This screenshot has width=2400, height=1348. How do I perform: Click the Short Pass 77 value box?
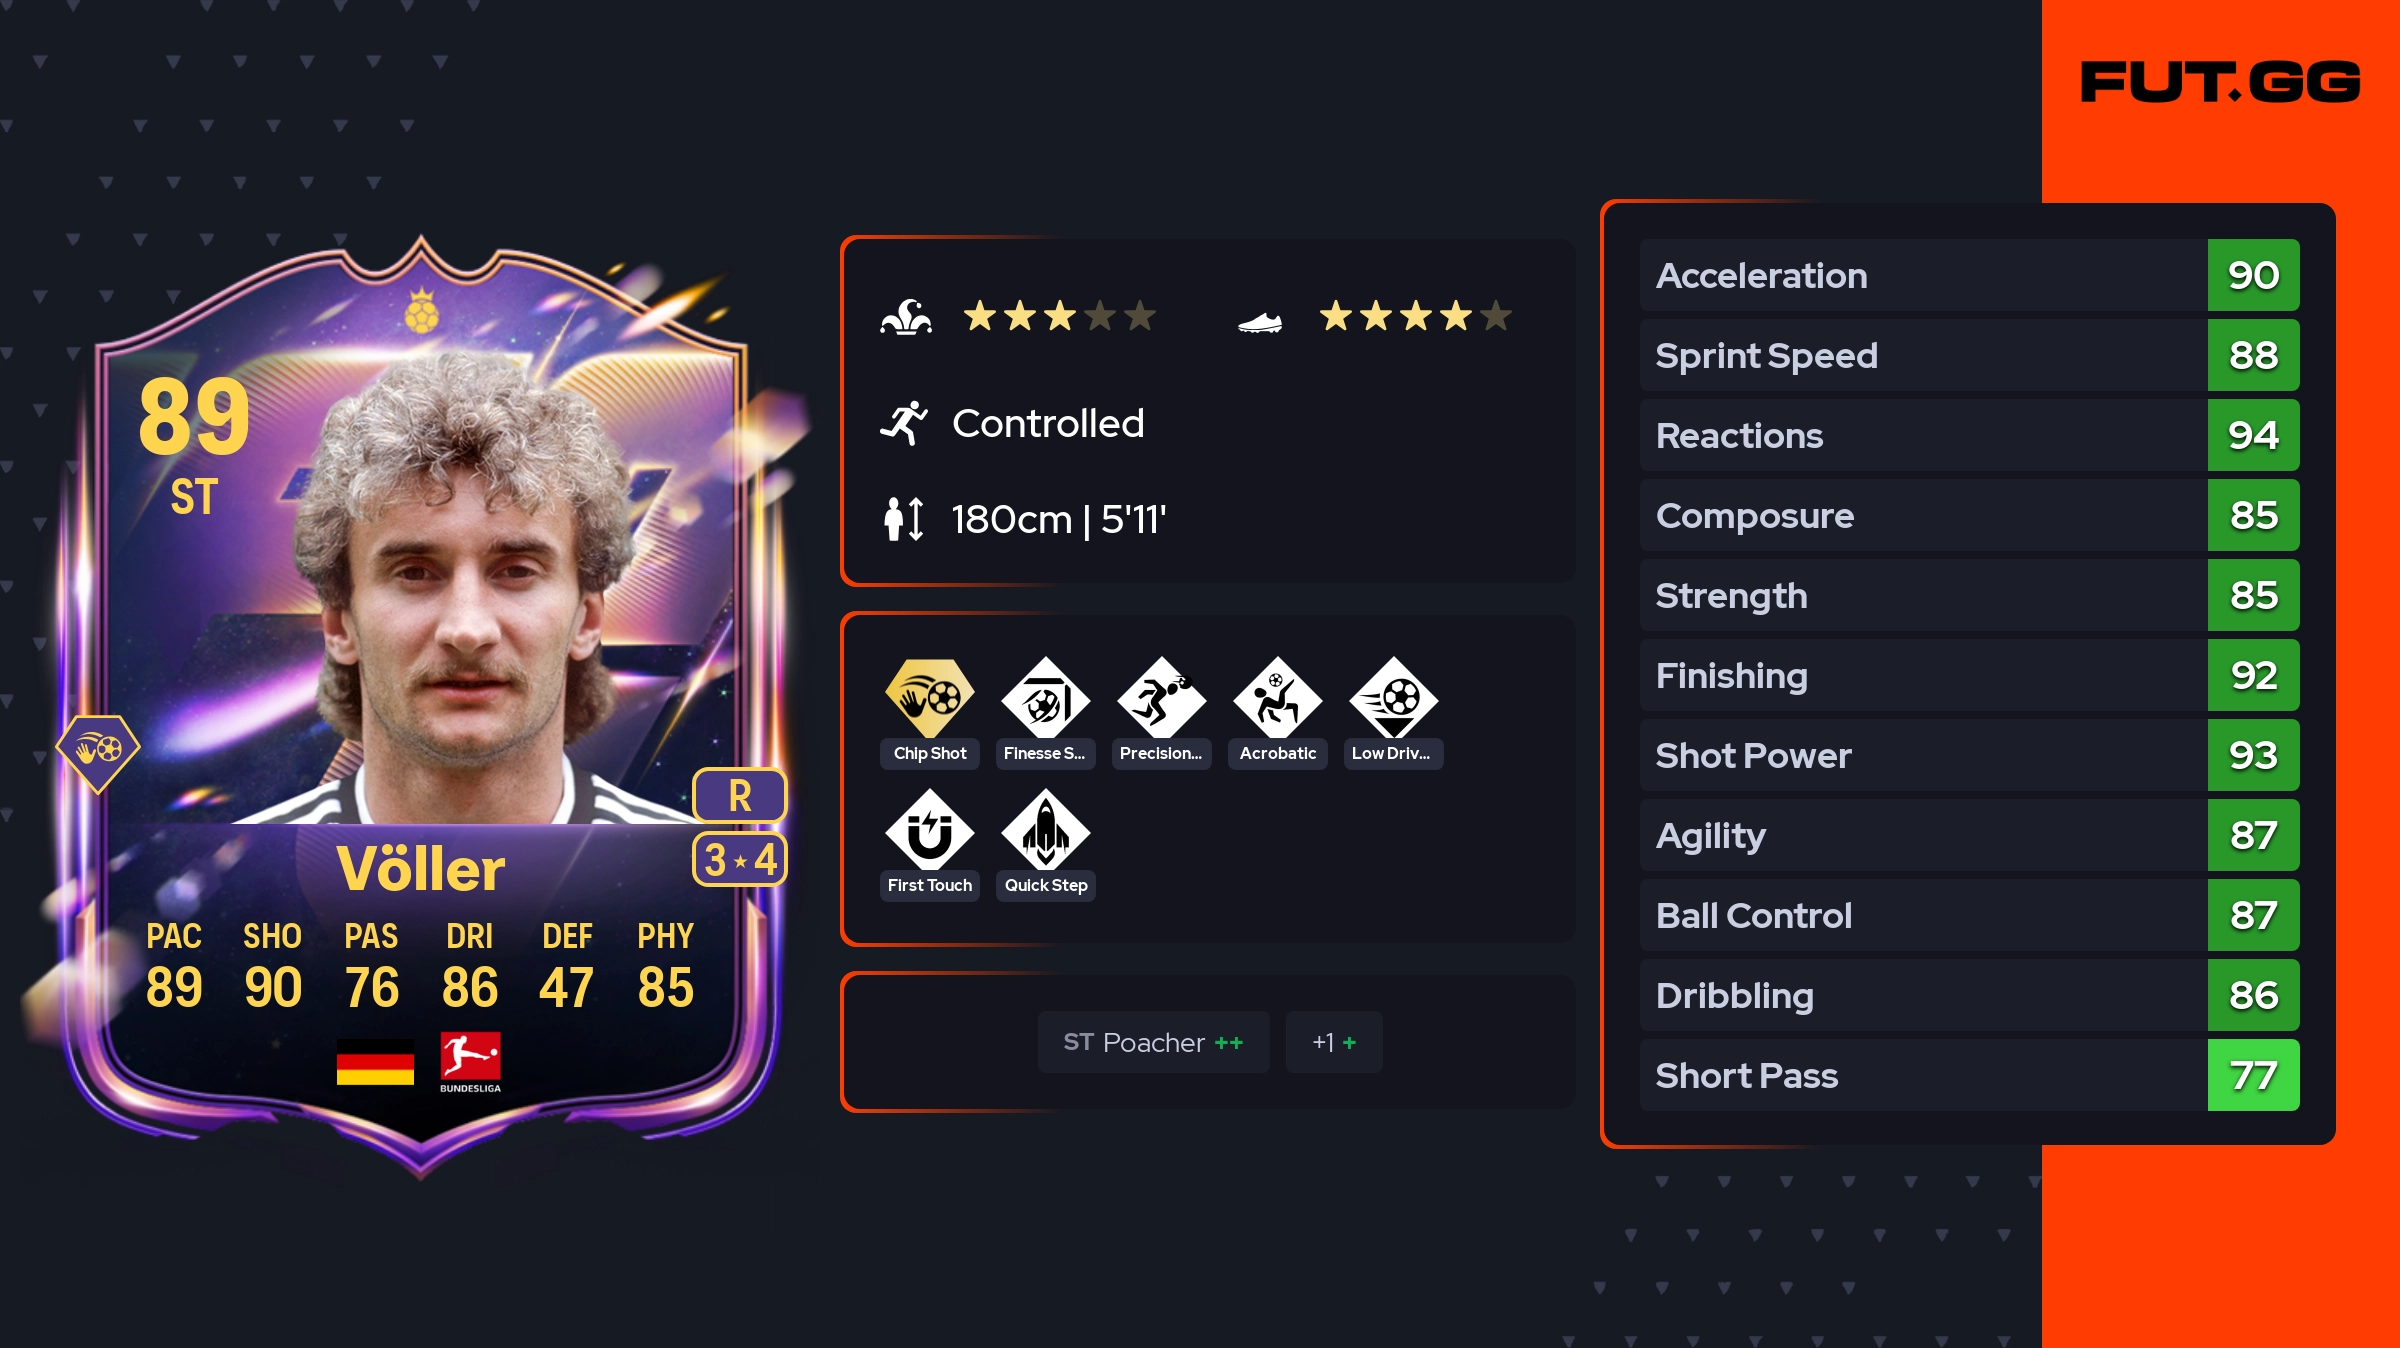(x=2253, y=1075)
